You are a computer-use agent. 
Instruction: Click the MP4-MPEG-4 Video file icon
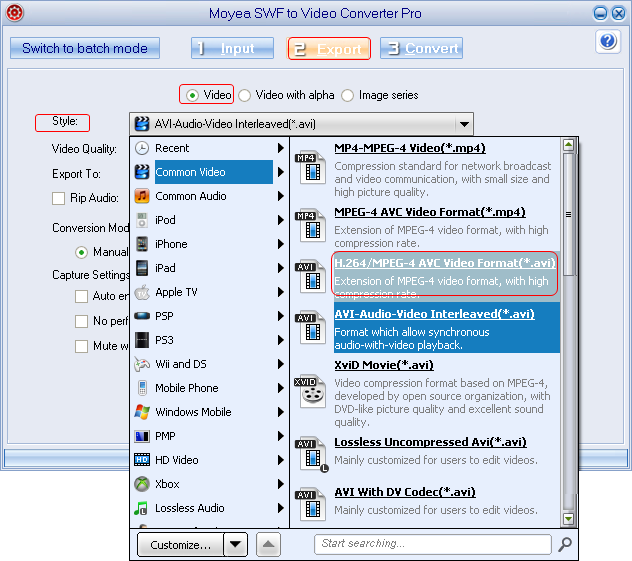[310, 167]
